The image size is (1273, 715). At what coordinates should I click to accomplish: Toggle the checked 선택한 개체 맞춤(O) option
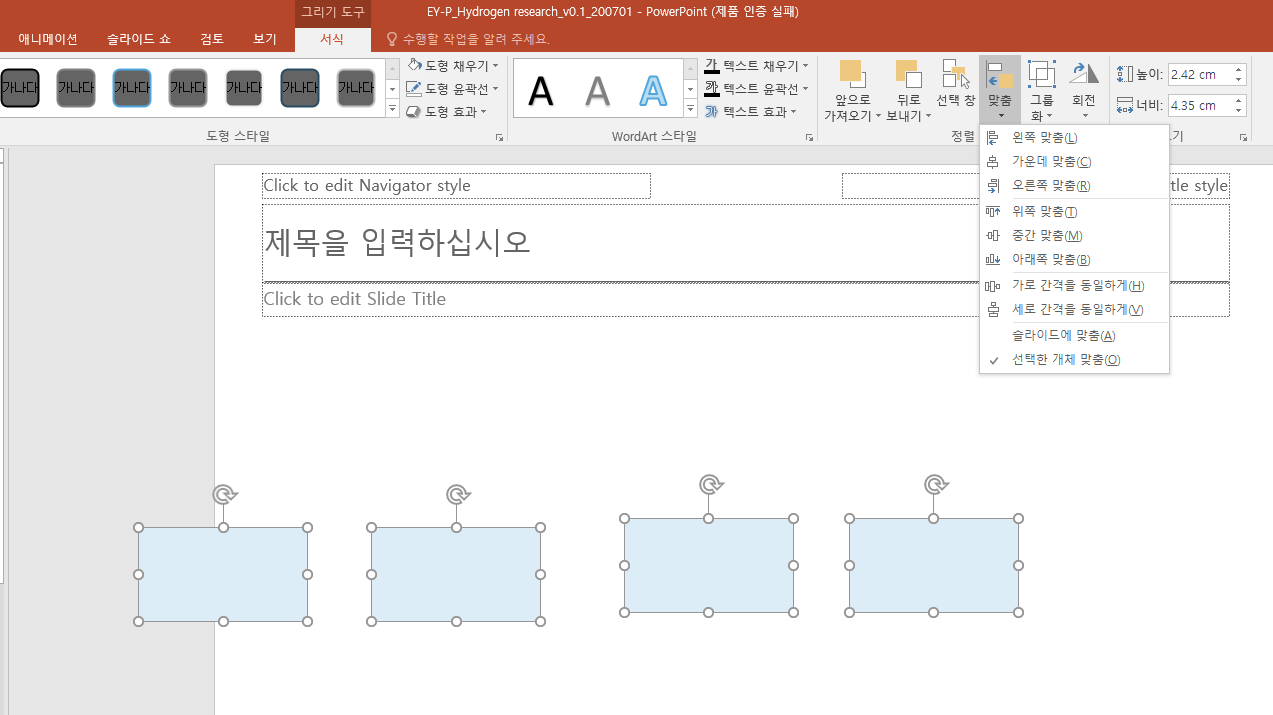pos(1074,360)
